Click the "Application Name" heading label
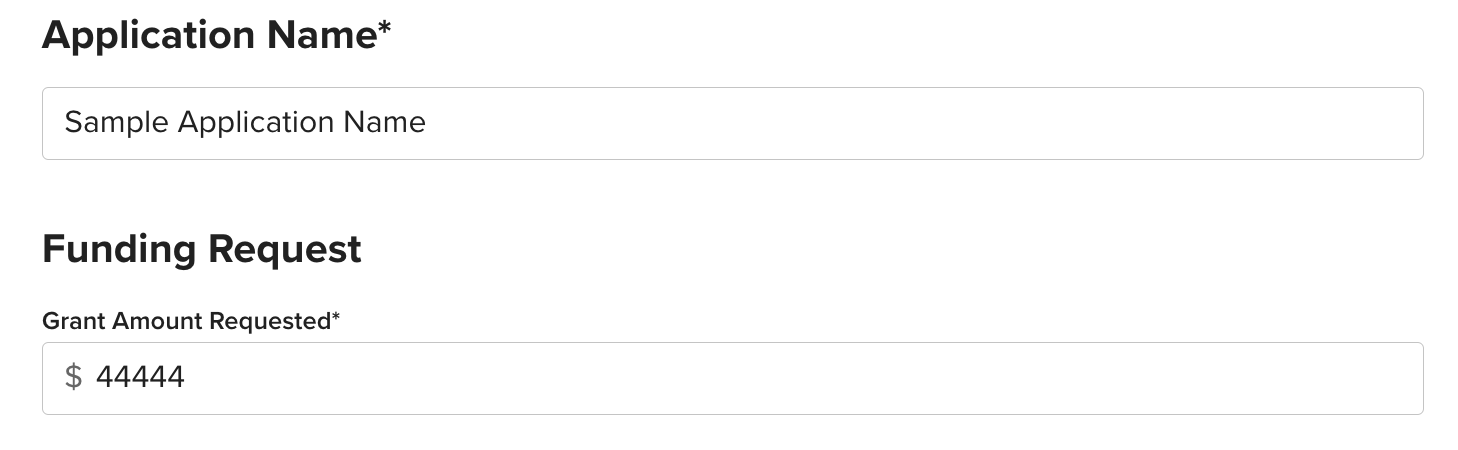This screenshot has height=450, width=1458. pyautogui.click(x=209, y=35)
